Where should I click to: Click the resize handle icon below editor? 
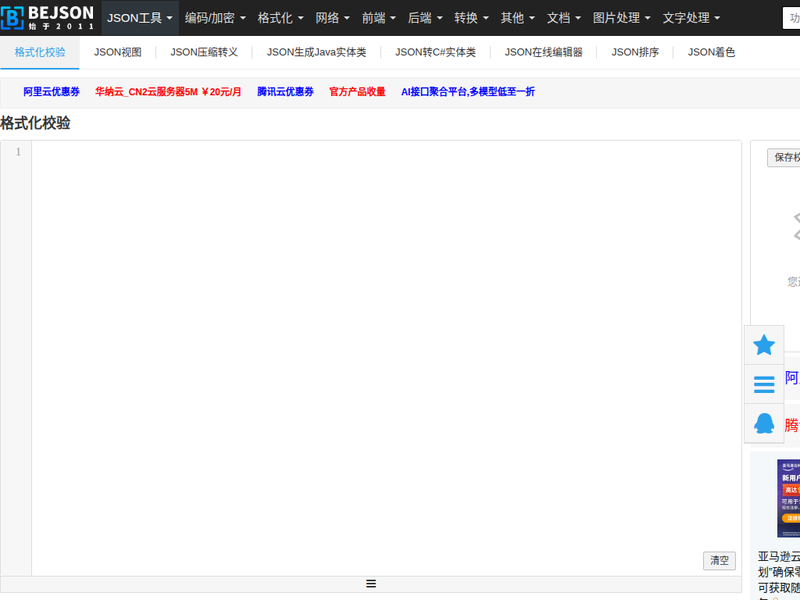click(x=370, y=584)
